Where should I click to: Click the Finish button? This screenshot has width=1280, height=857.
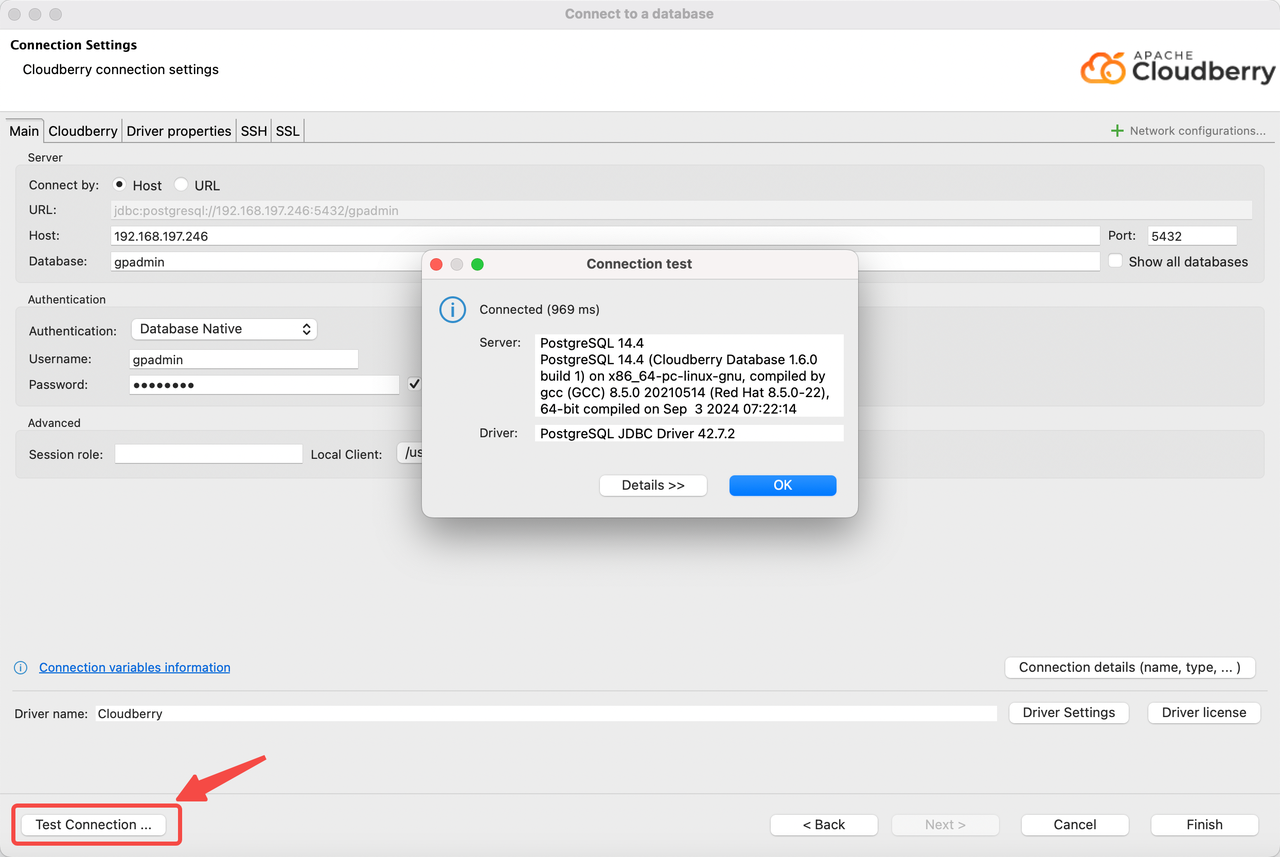point(1204,825)
